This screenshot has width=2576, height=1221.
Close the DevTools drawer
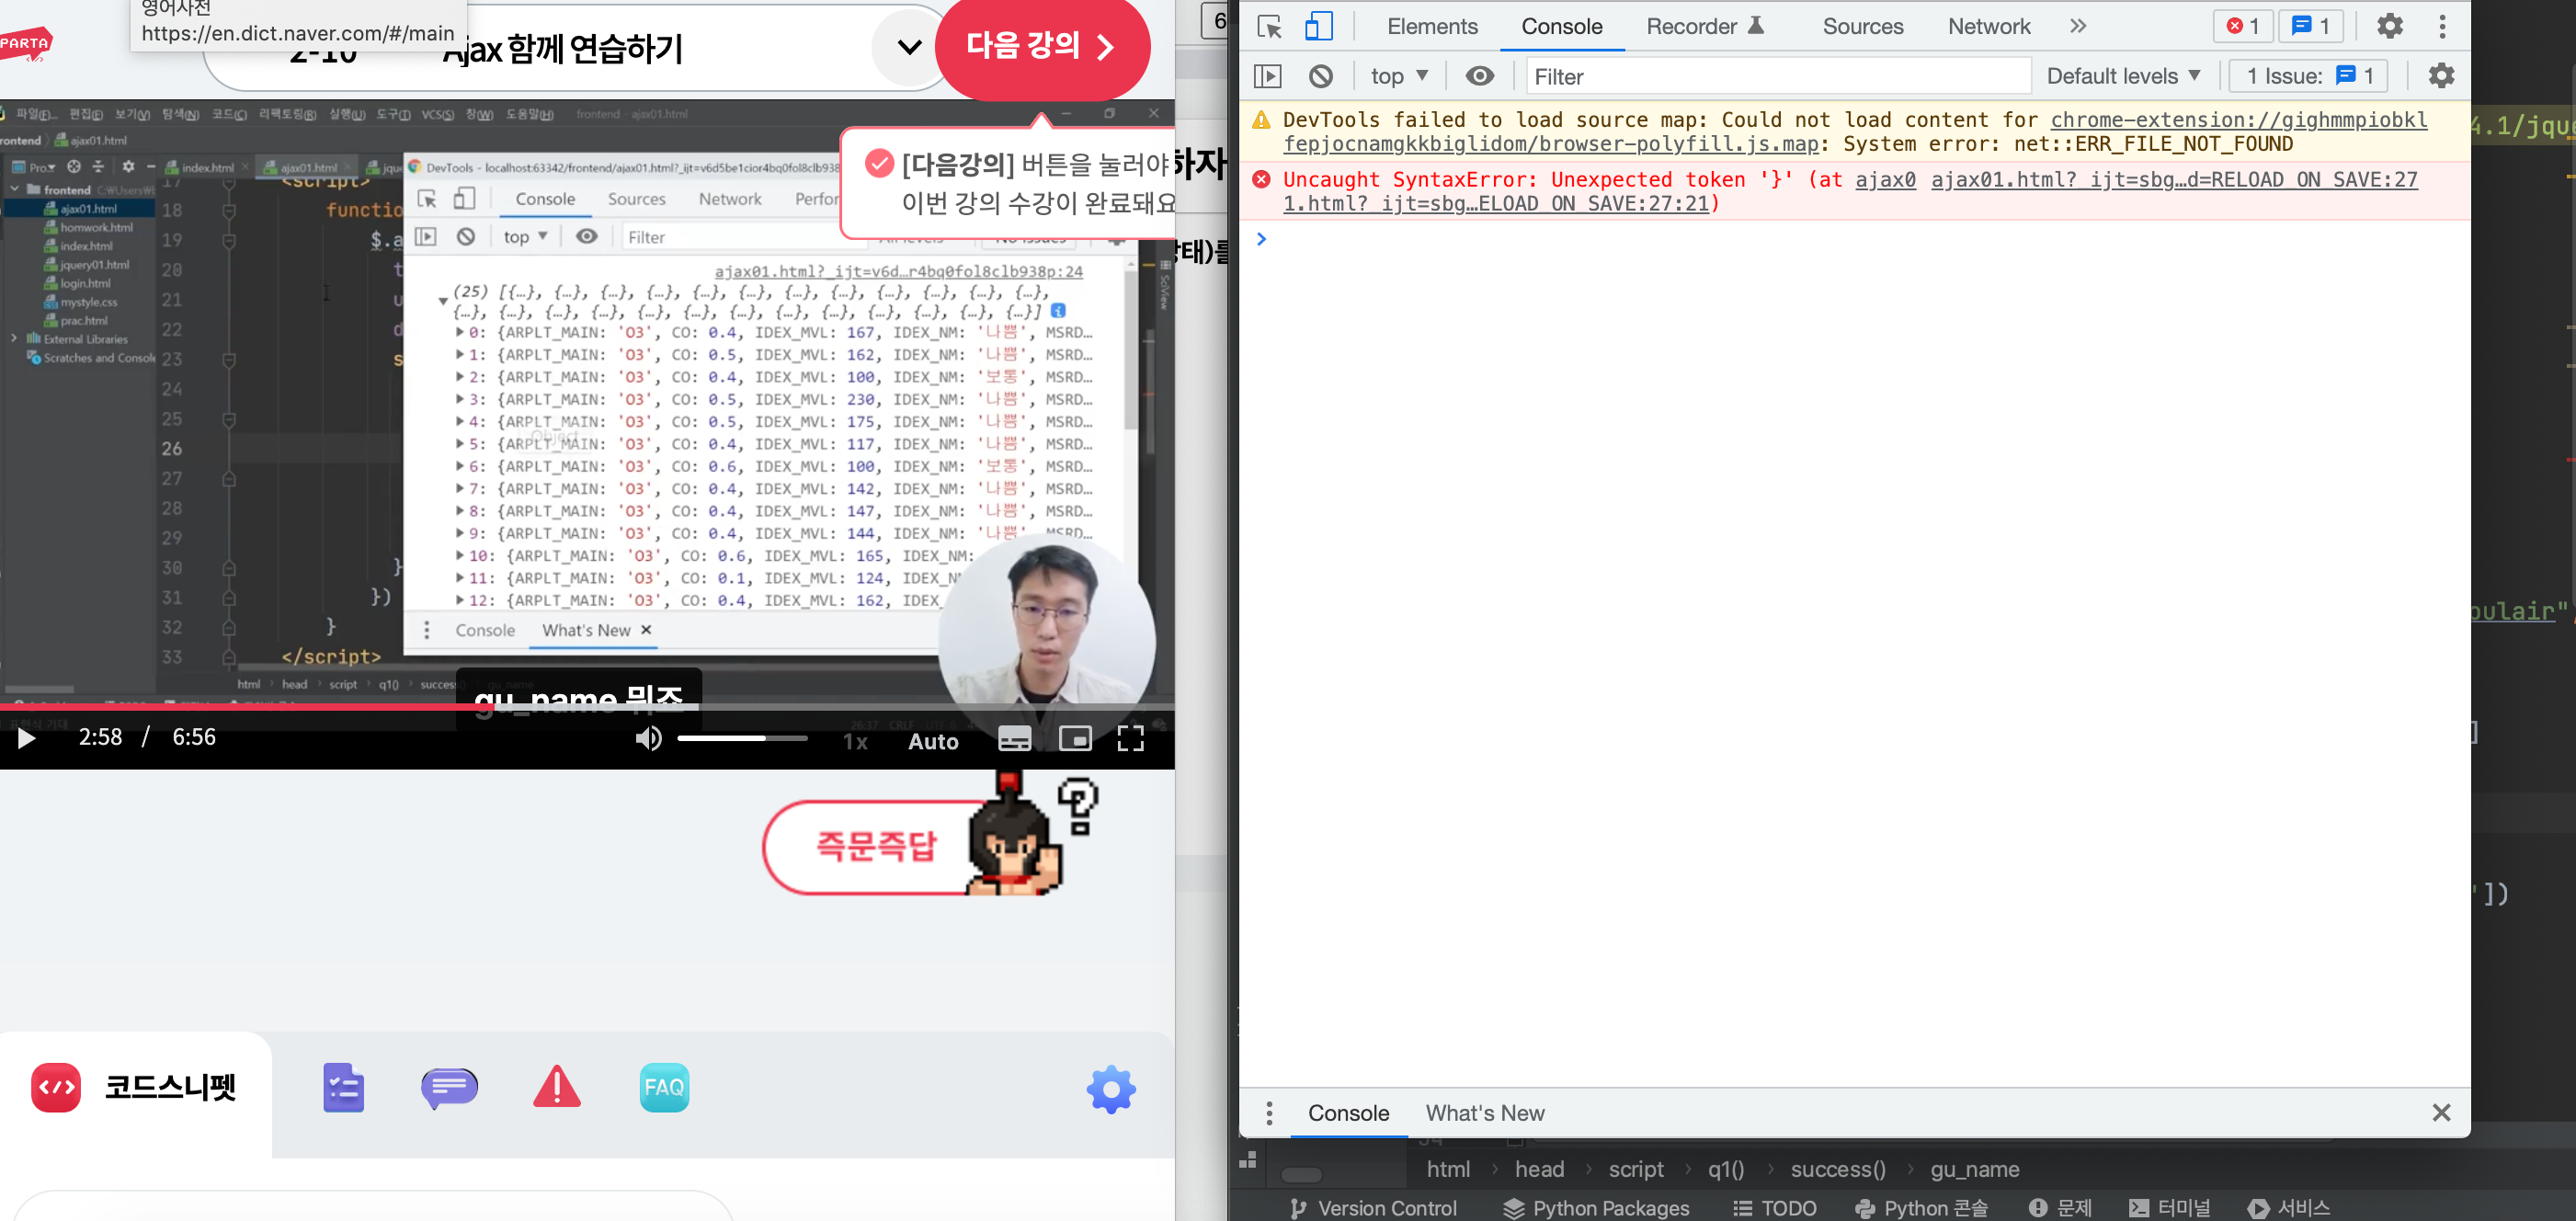(x=2441, y=1112)
